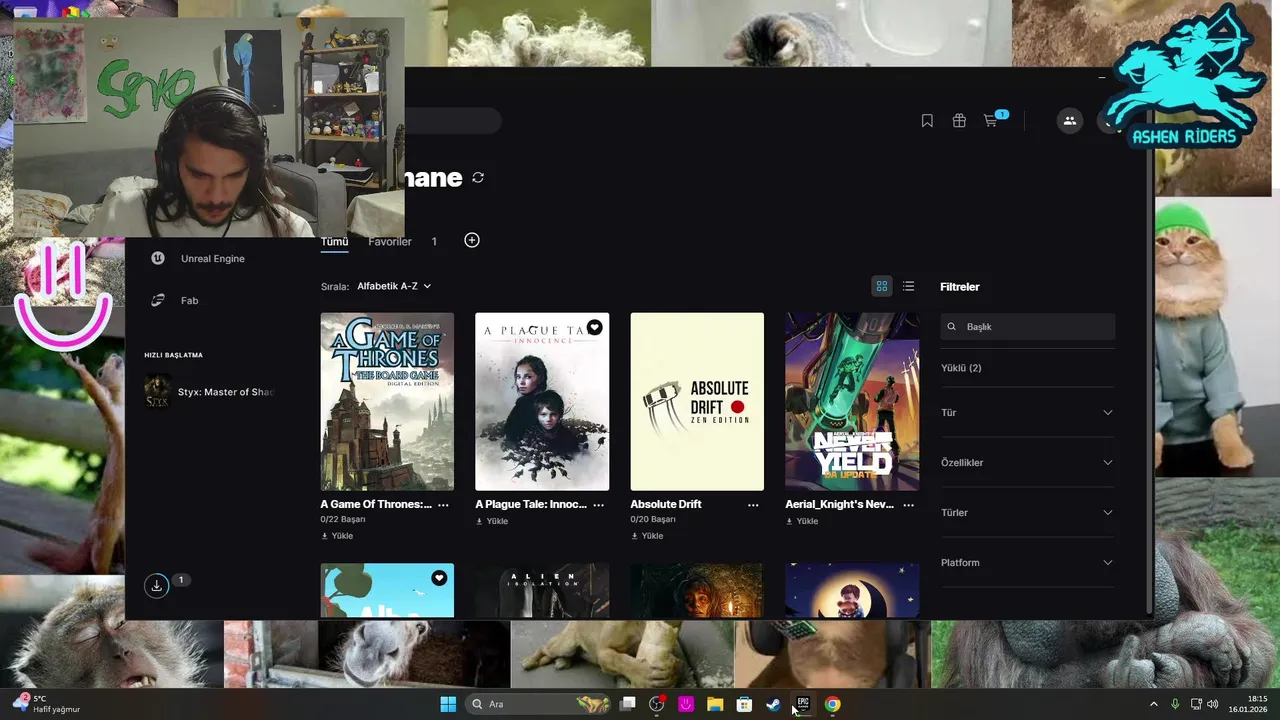Open File Explorer from the taskbar

(715, 704)
